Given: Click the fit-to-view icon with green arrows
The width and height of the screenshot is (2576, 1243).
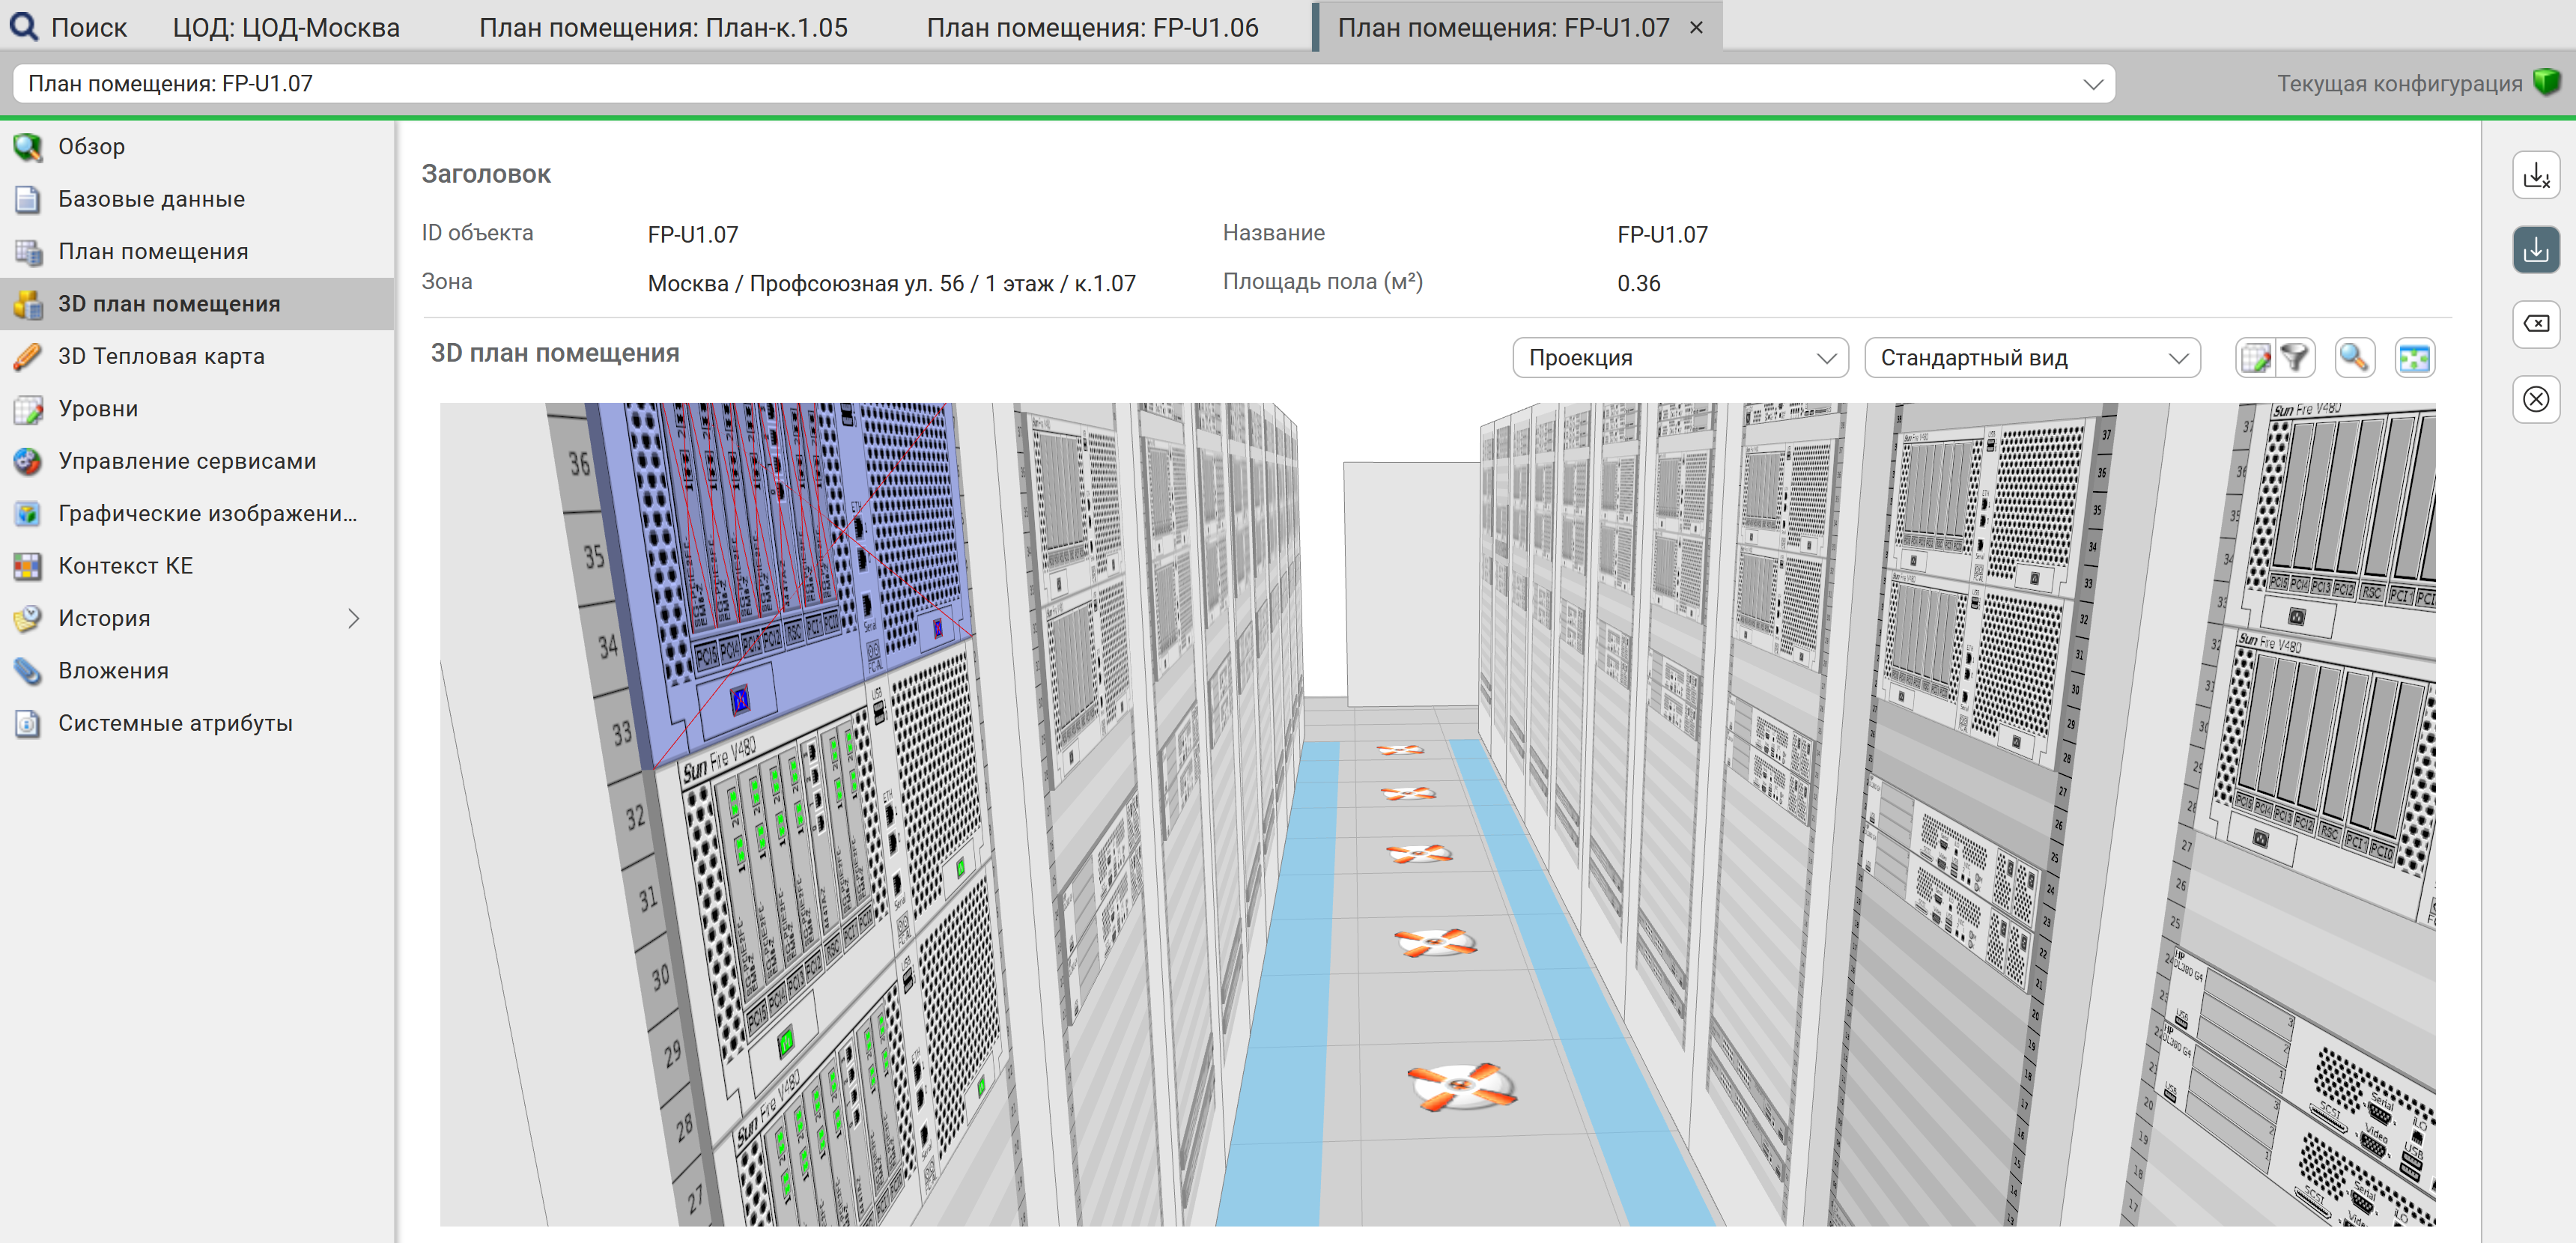Looking at the screenshot, I should (x=2414, y=358).
